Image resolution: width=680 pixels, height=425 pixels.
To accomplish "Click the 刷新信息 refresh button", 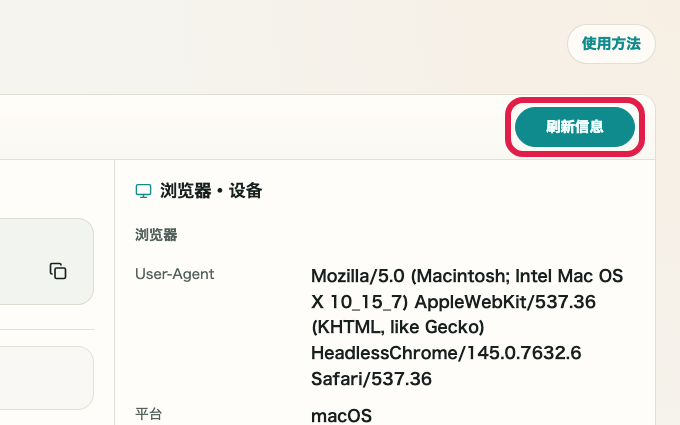I will (x=575, y=127).
